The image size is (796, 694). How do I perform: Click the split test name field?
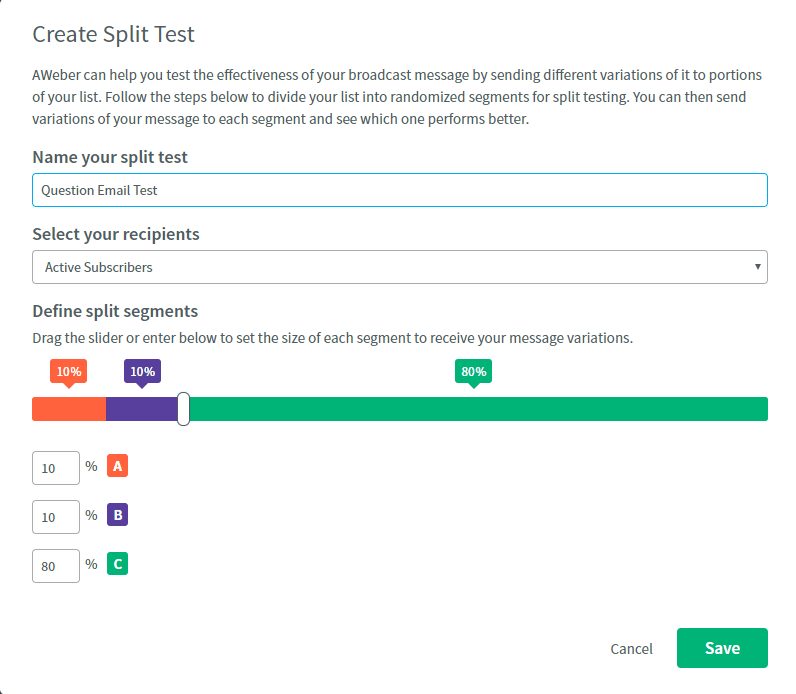click(400, 190)
